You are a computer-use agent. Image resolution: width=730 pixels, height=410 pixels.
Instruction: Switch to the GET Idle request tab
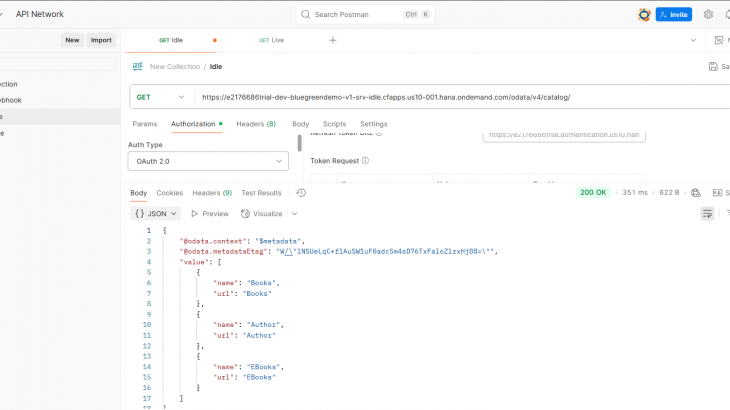pos(171,40)
